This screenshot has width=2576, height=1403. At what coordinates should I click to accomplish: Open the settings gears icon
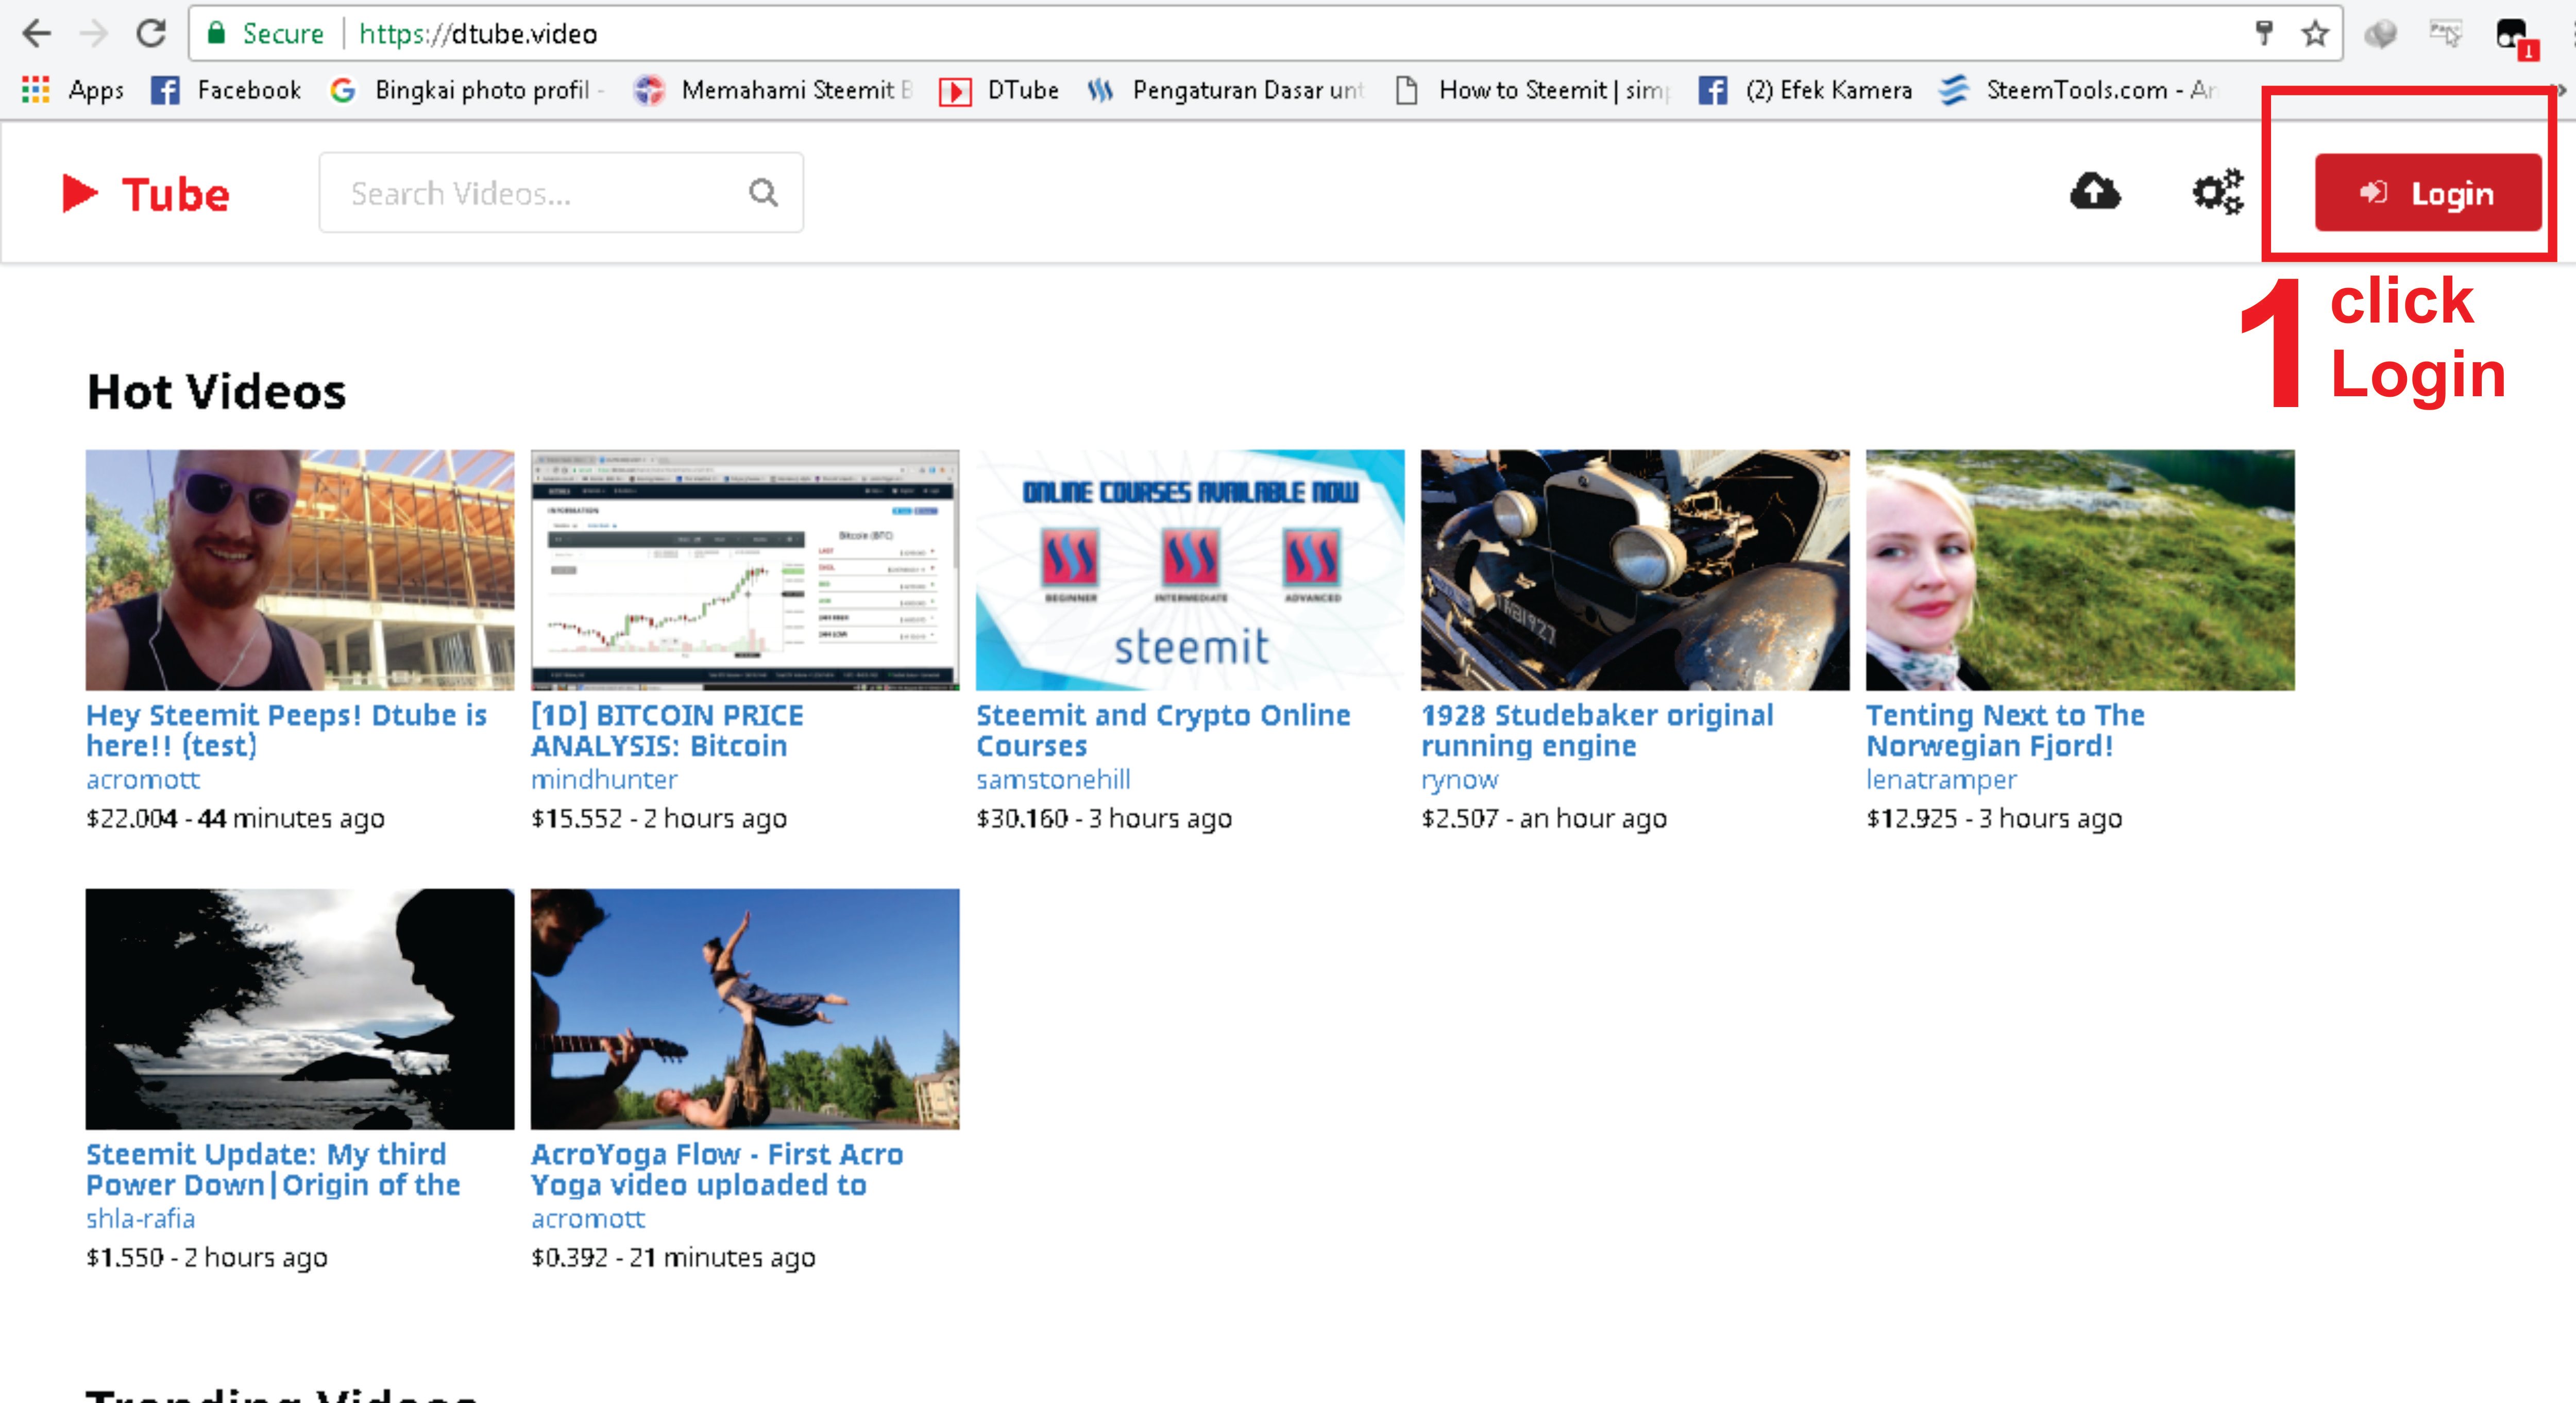click(x=2218, y=192)
